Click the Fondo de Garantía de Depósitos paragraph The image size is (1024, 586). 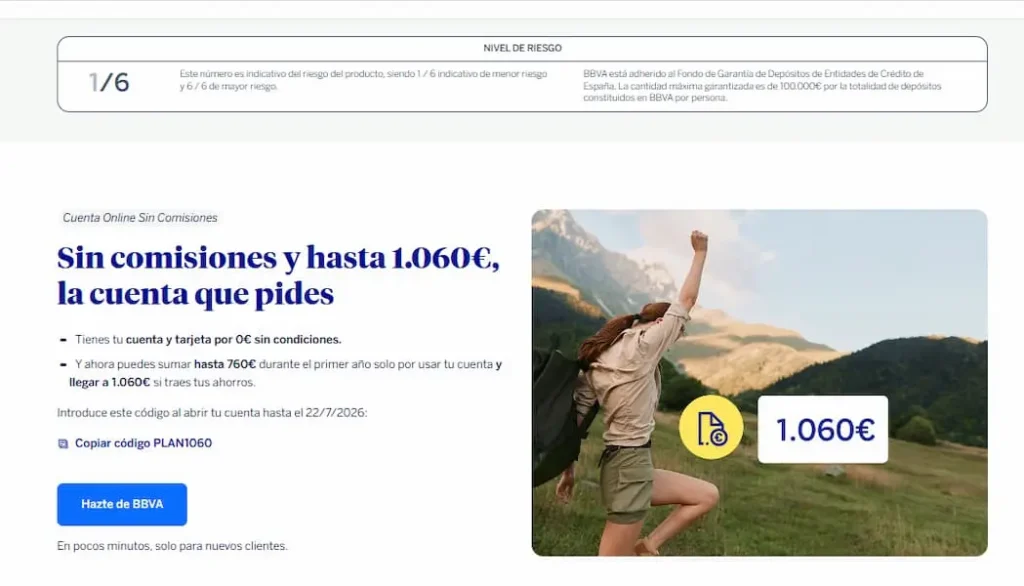(762, 86)
